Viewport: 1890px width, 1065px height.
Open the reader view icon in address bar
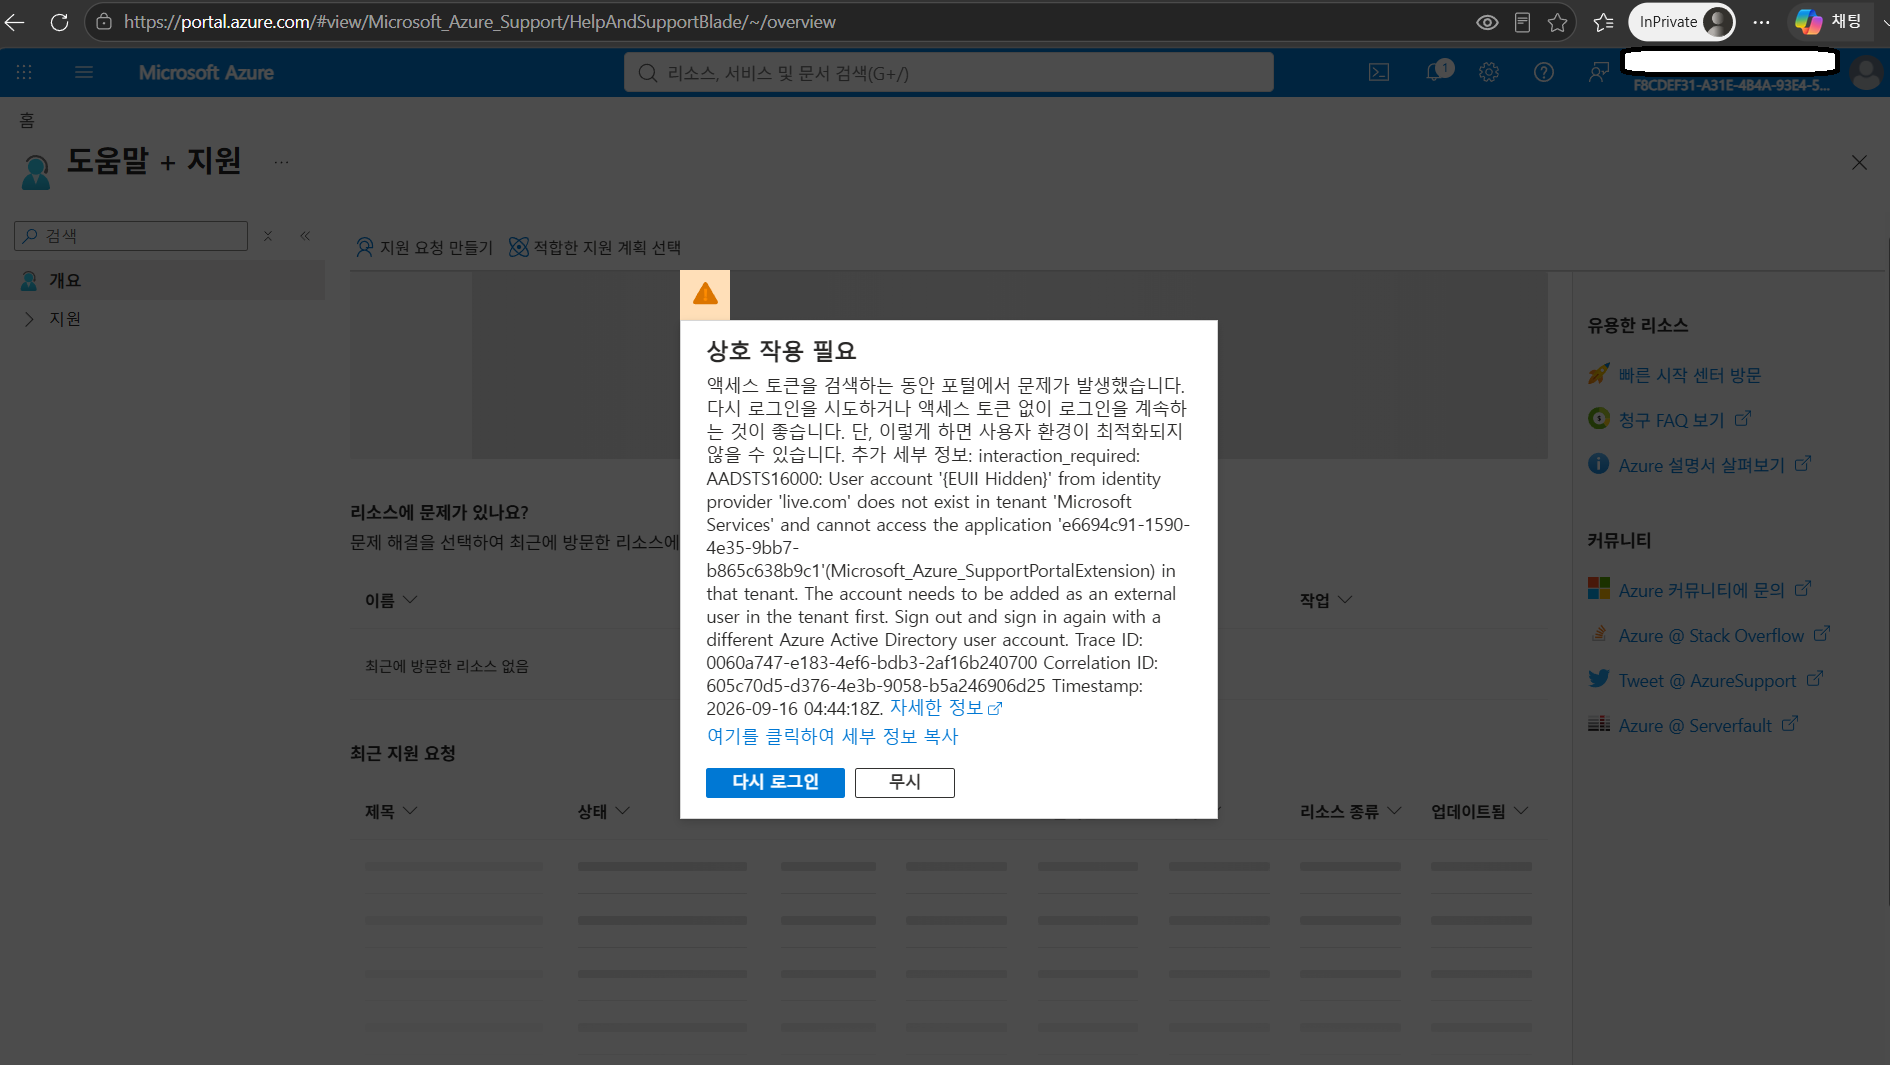(x=1522, y=22)
